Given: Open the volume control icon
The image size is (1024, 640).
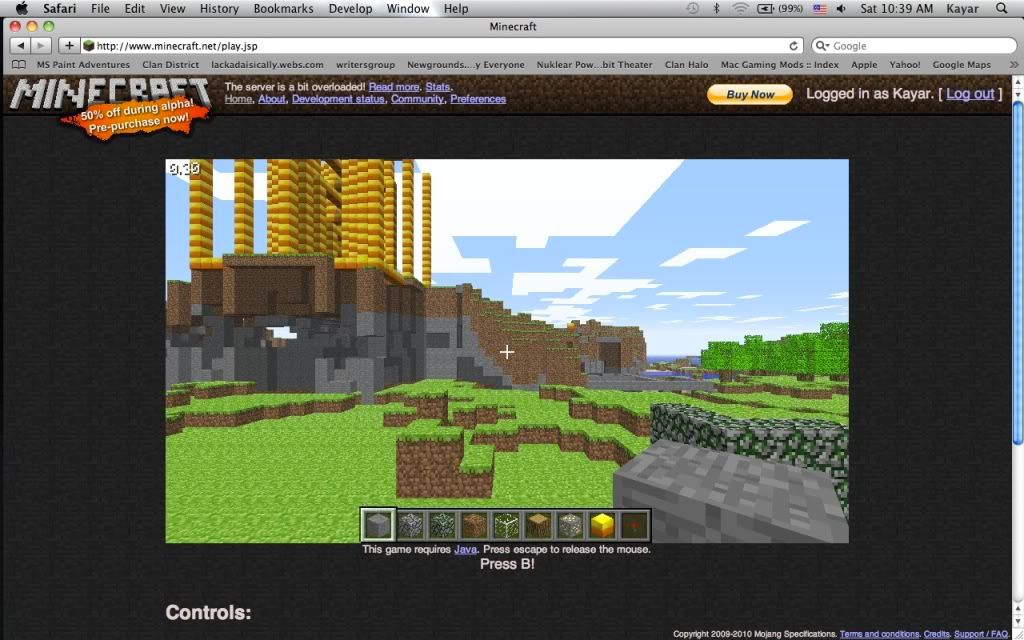Looking at the screenshot, I should (x=841, y=8).
